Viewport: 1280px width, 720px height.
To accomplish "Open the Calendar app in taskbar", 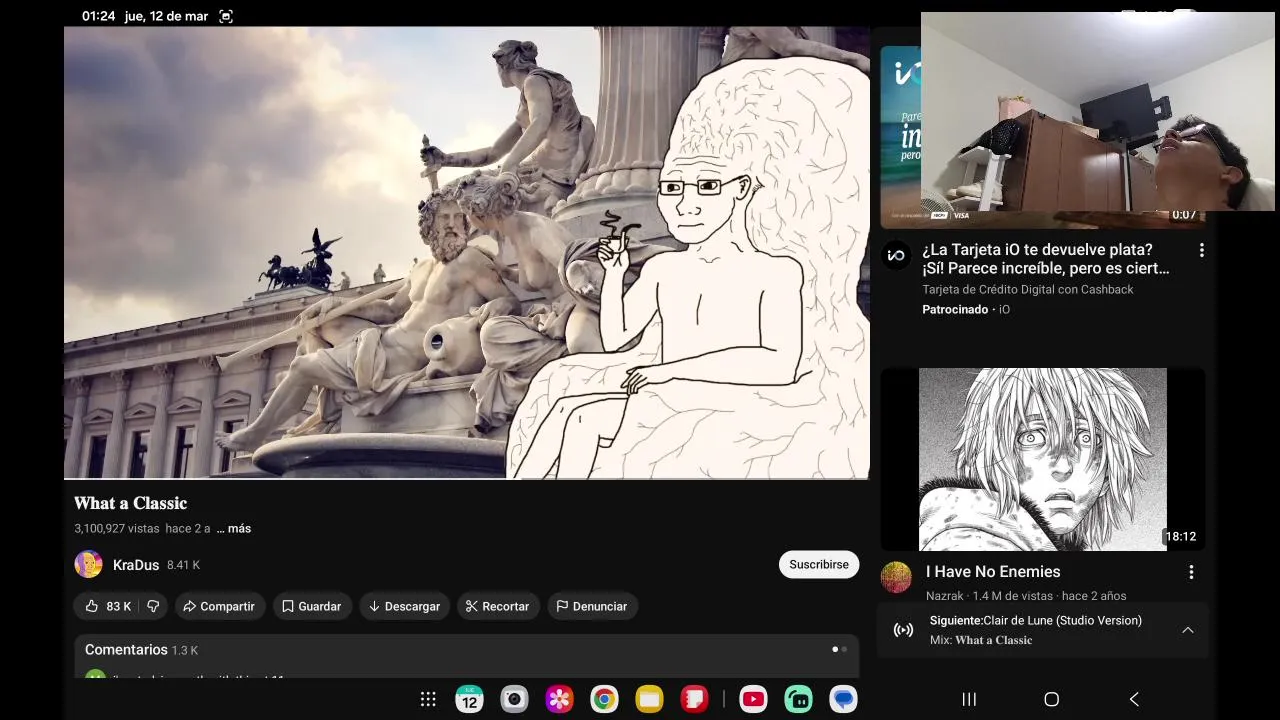I will point(469,699).
